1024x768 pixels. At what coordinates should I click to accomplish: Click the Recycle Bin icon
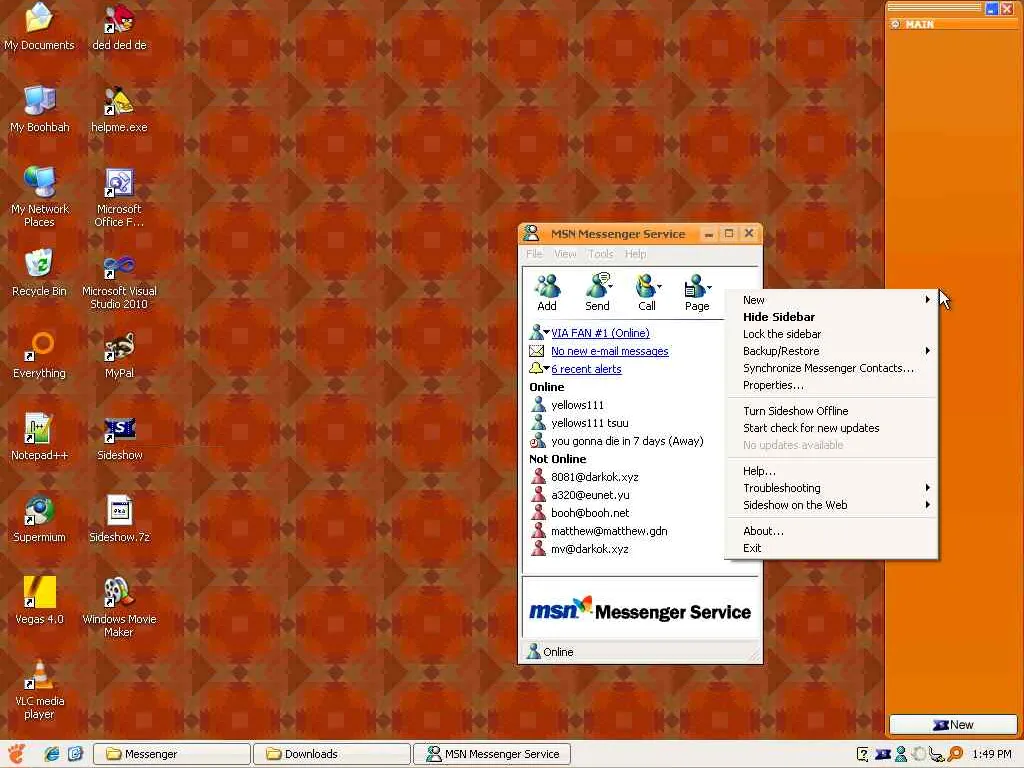point(39,272)
